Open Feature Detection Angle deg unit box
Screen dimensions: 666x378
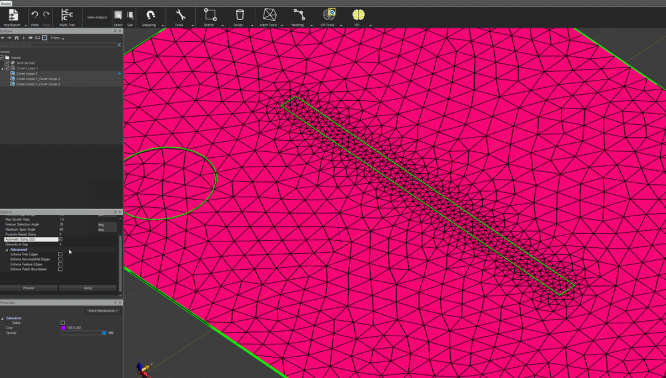tap(107, 225)
